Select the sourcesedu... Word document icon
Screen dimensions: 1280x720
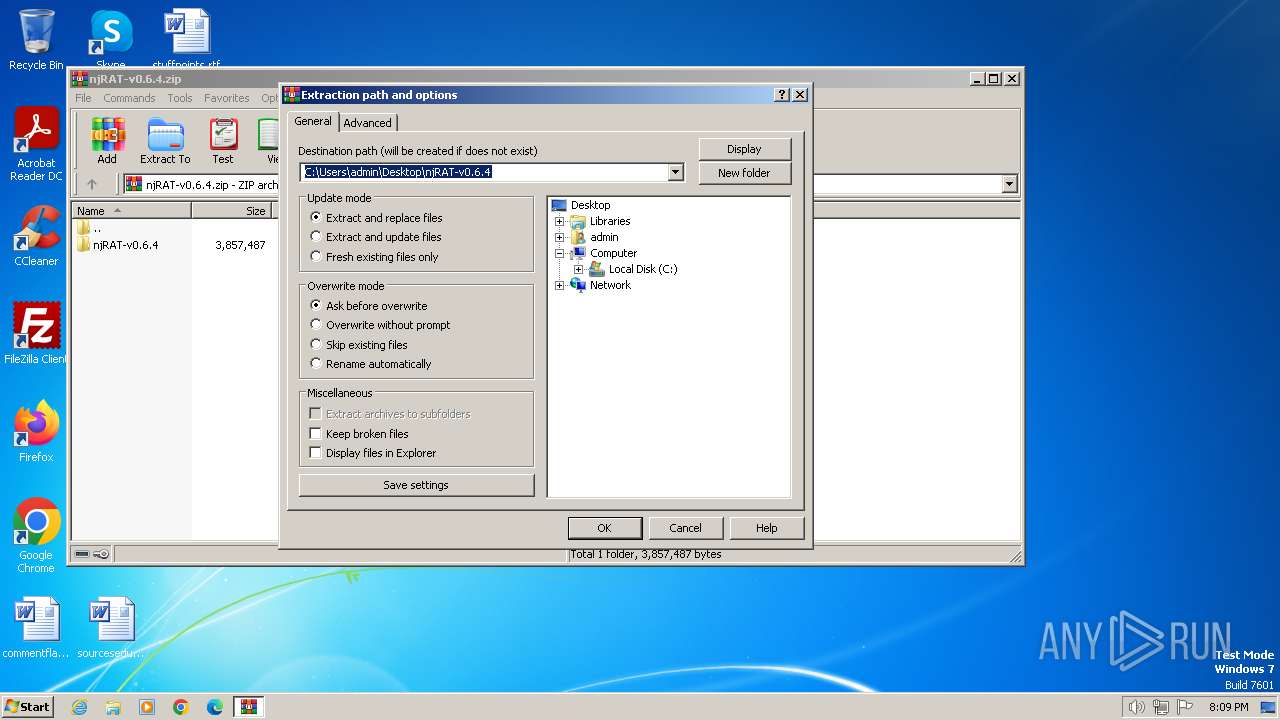tap(111, 628)
